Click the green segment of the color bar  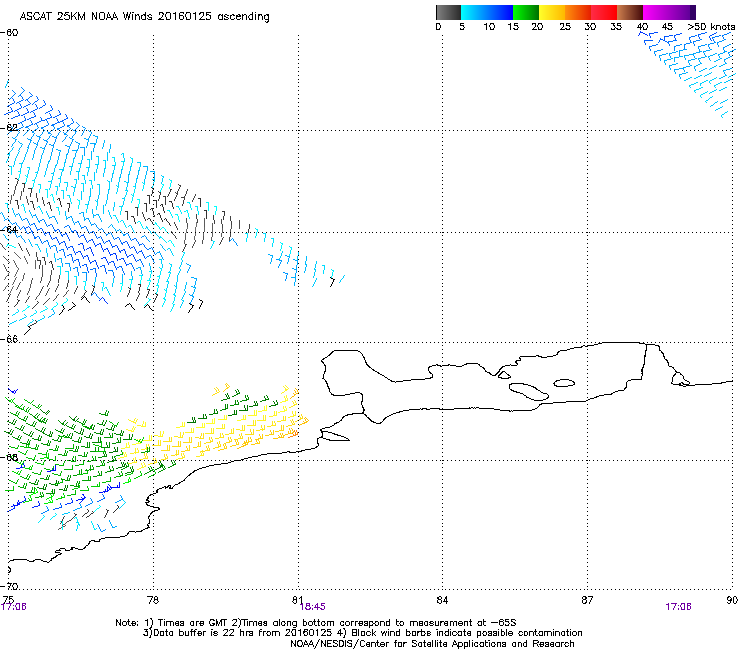tap(526, 12)
